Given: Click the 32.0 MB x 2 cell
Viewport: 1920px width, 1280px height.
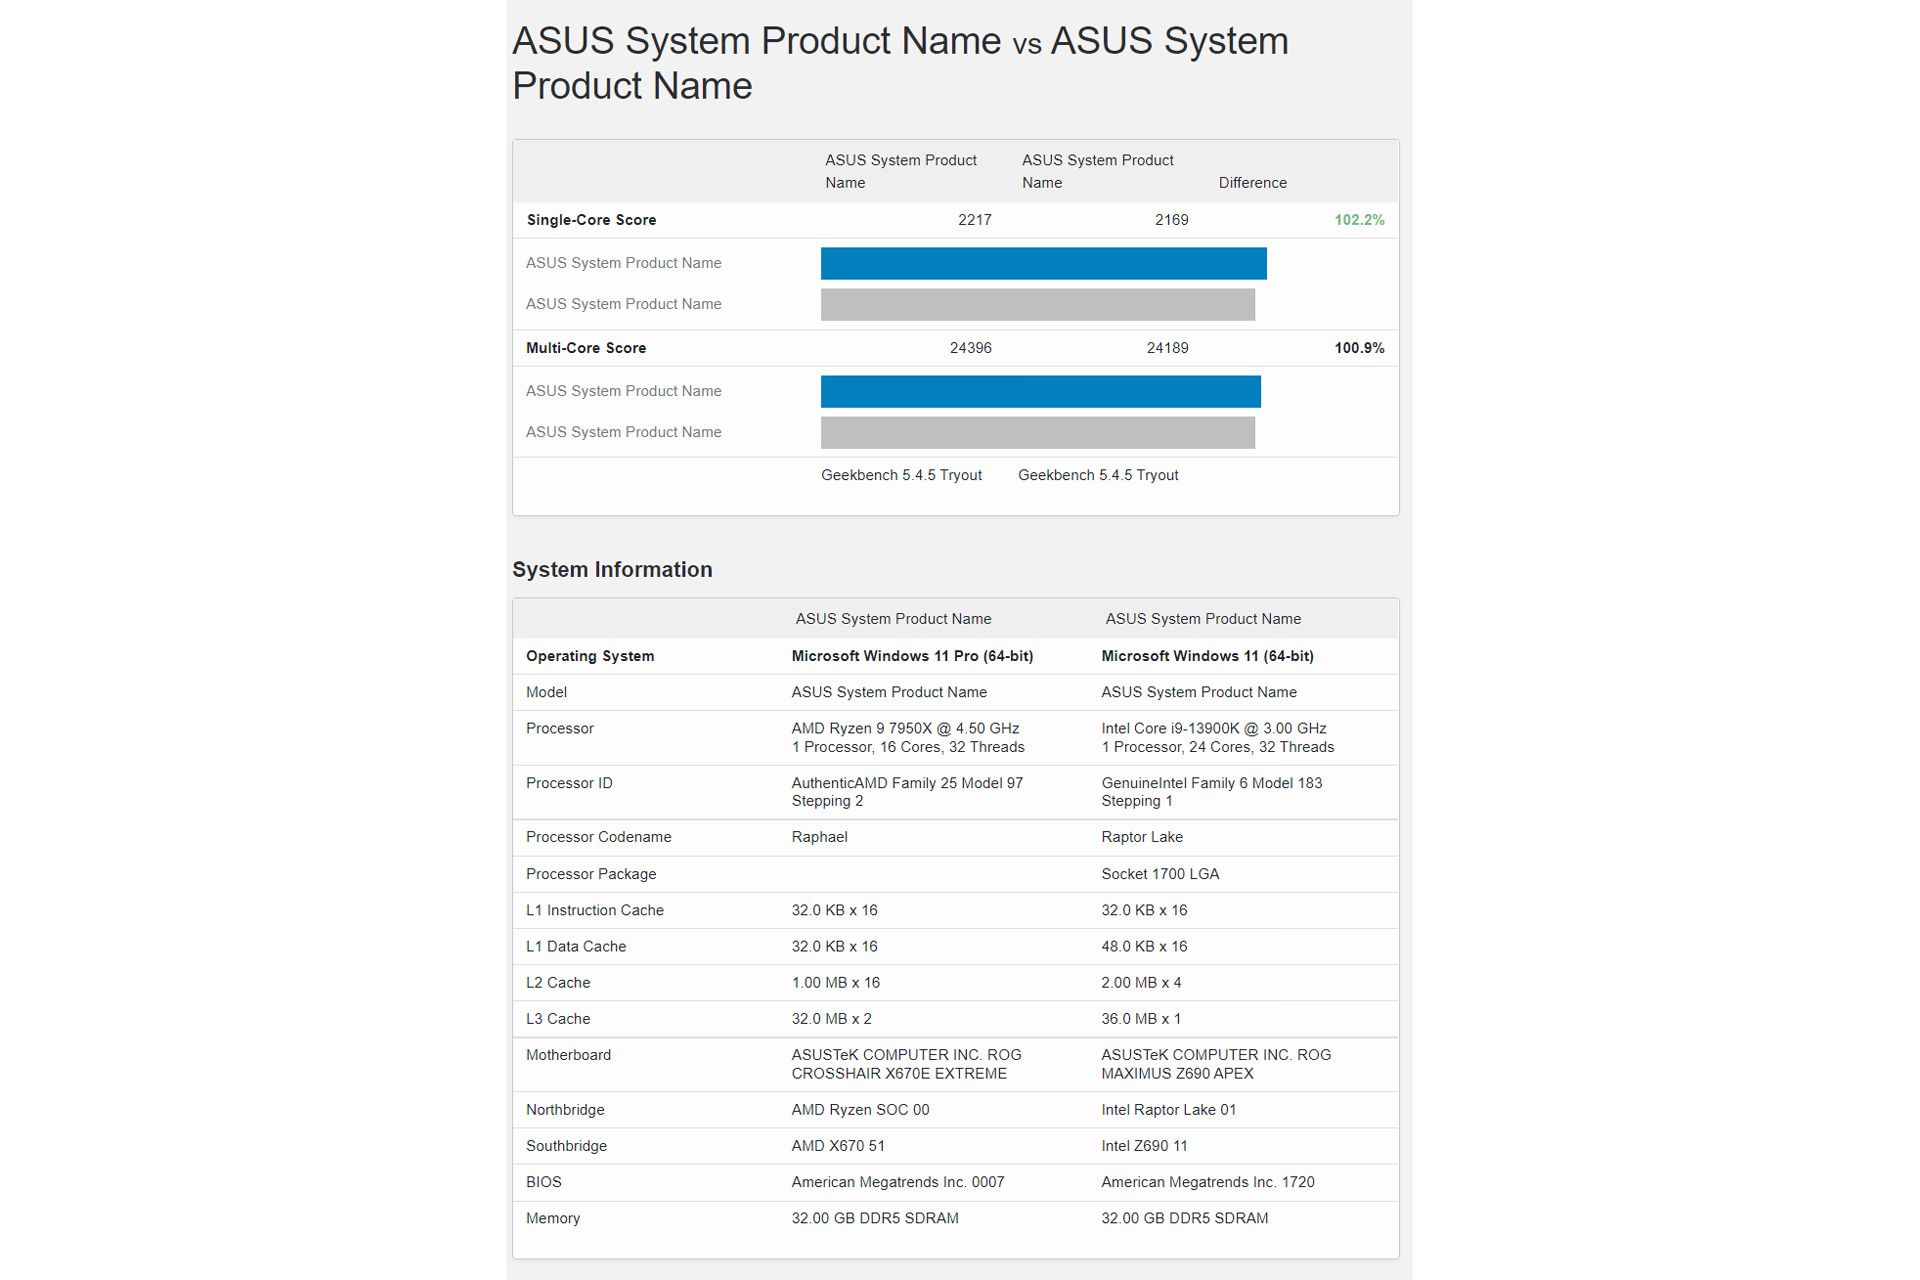Looking at the screenshot, I should coord(831,1019).
